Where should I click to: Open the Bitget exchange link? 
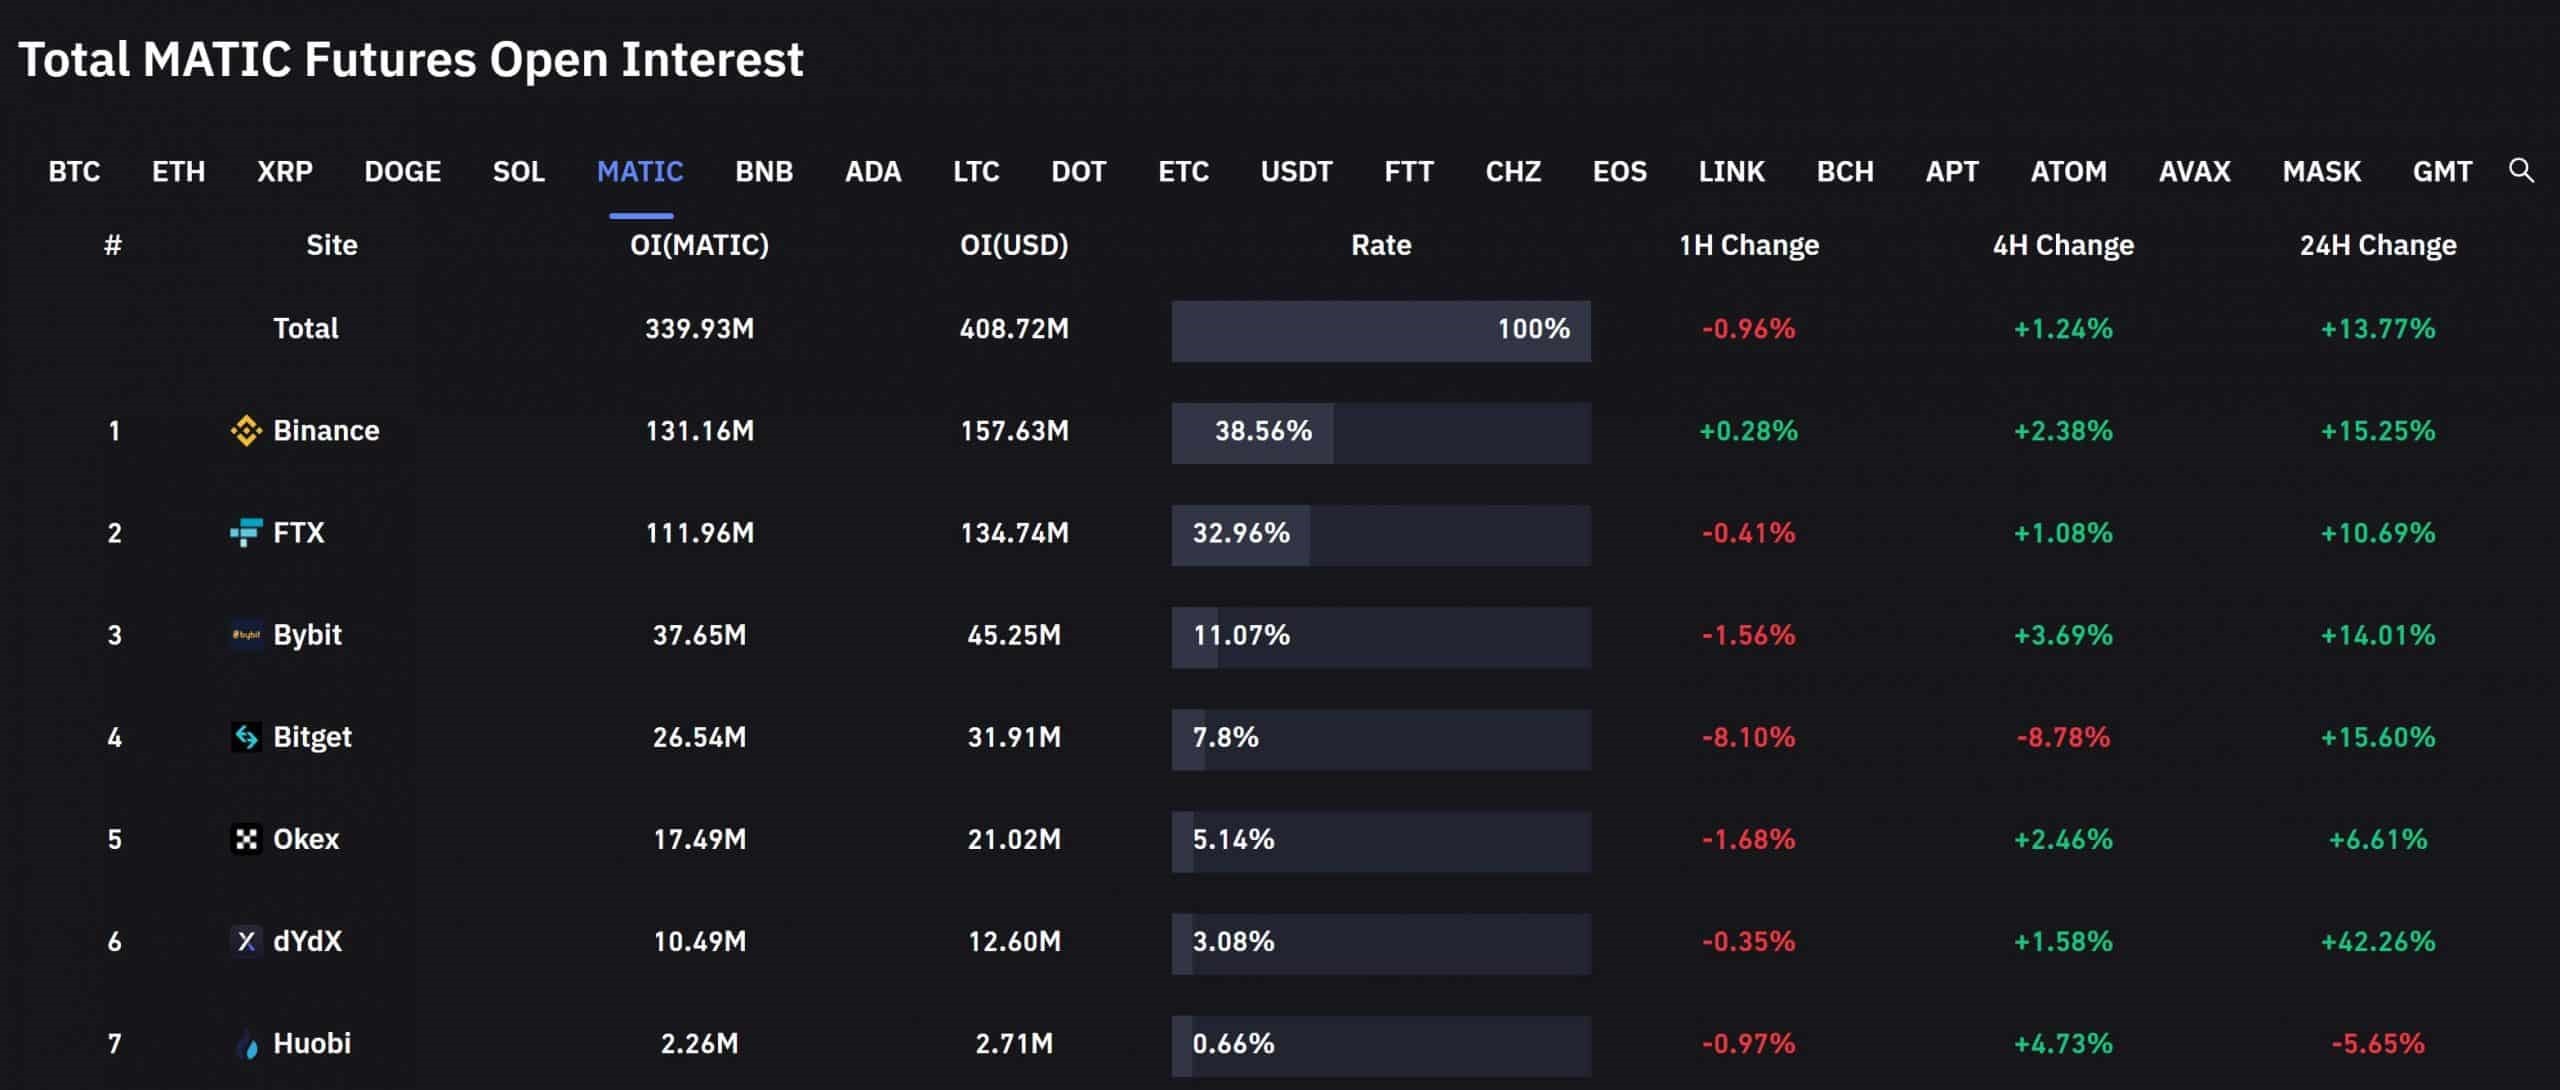312,737
